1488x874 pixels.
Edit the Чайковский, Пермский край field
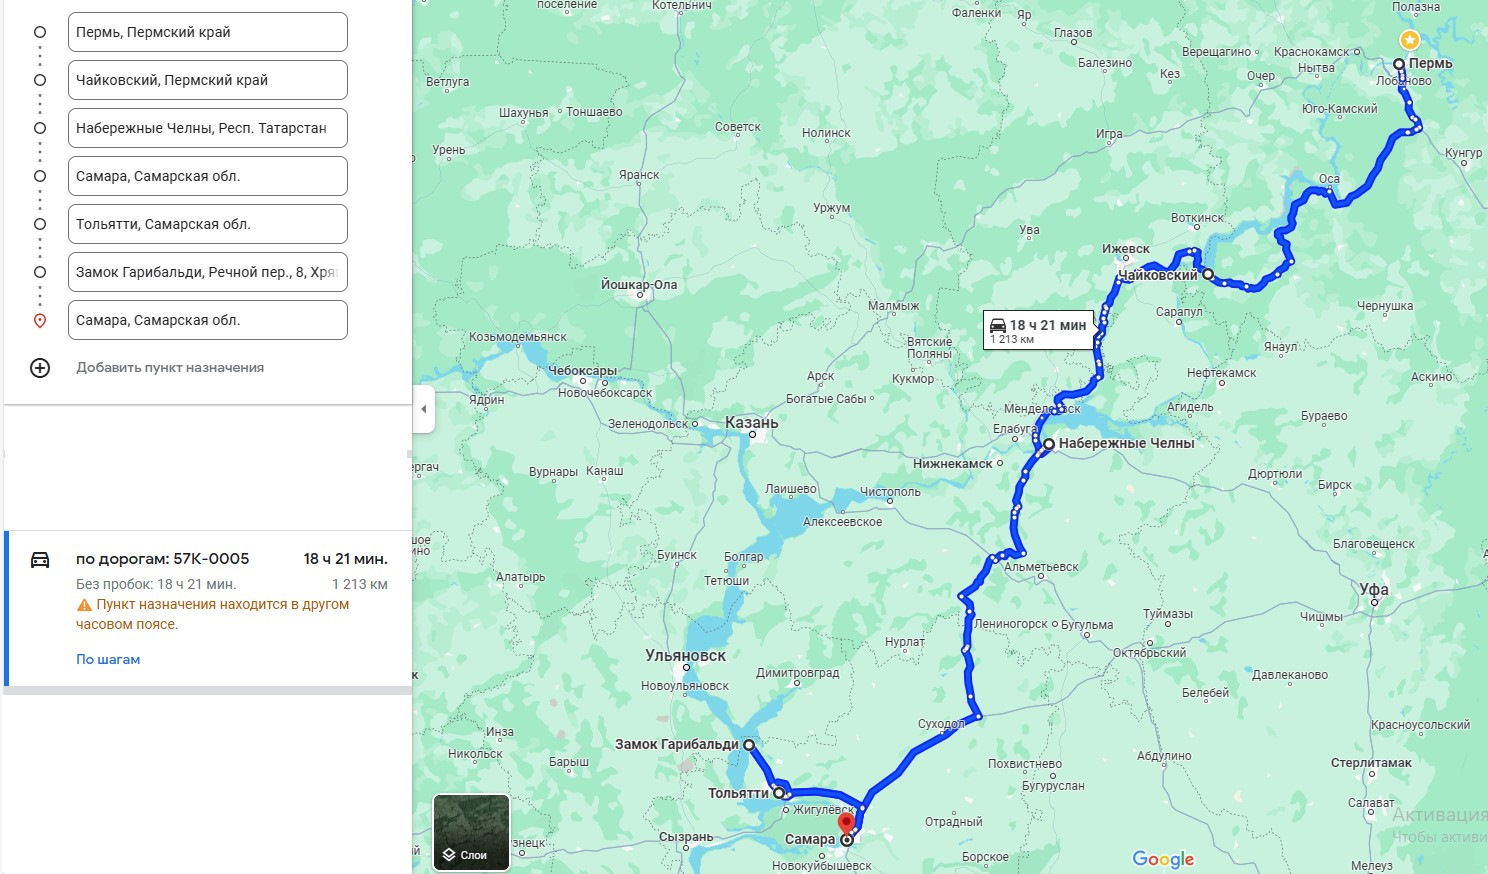pos(208,80)
